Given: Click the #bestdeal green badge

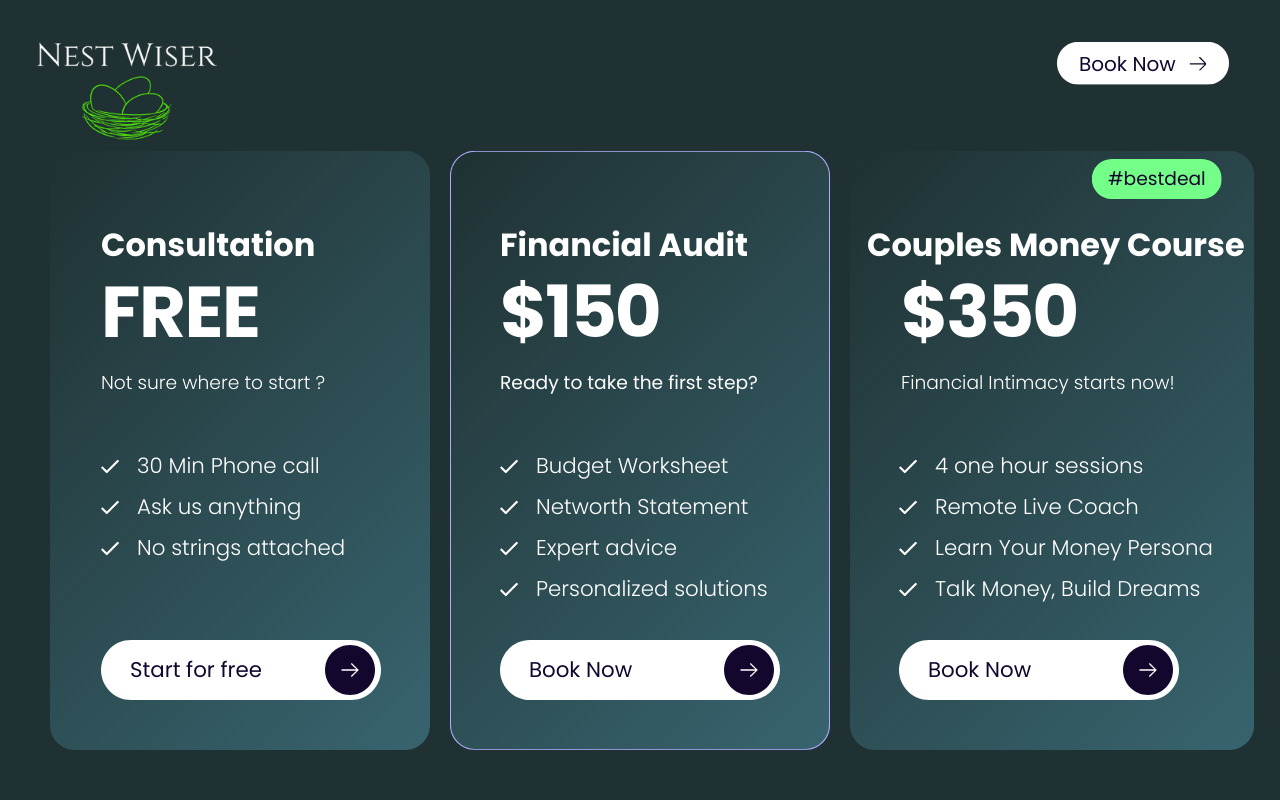Looking at the screenshot, I should point(1156,179).
